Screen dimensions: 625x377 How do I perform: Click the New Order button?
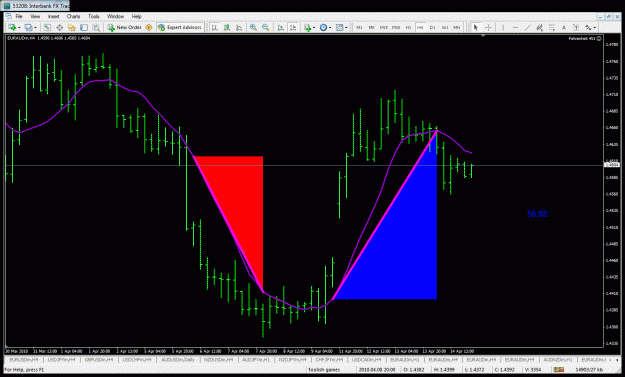pyautogui.click(x=125, y=27)
